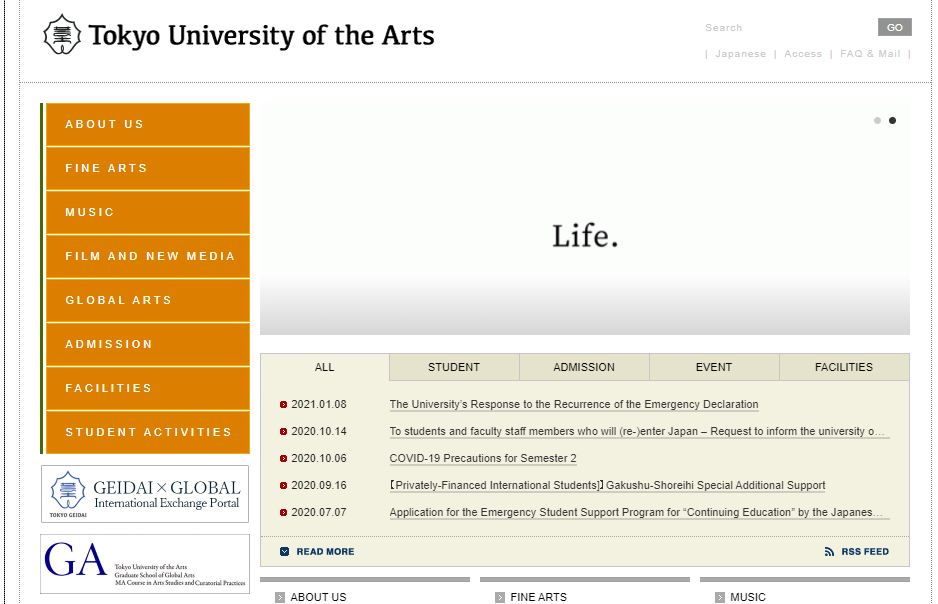Image resolution: width=938 pixels, height=604 pixels.
Task: Click the Tokyo University of the Arts crest logo
Action: (x=62, y=35)
